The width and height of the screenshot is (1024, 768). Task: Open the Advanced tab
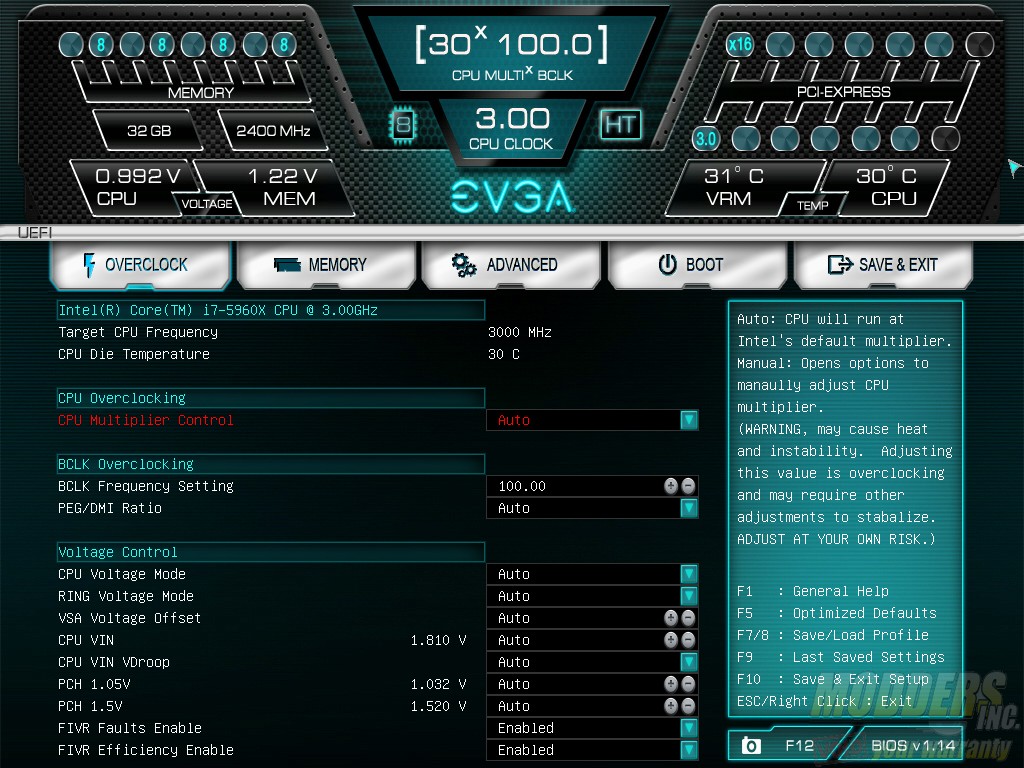[x=511, y=264]
